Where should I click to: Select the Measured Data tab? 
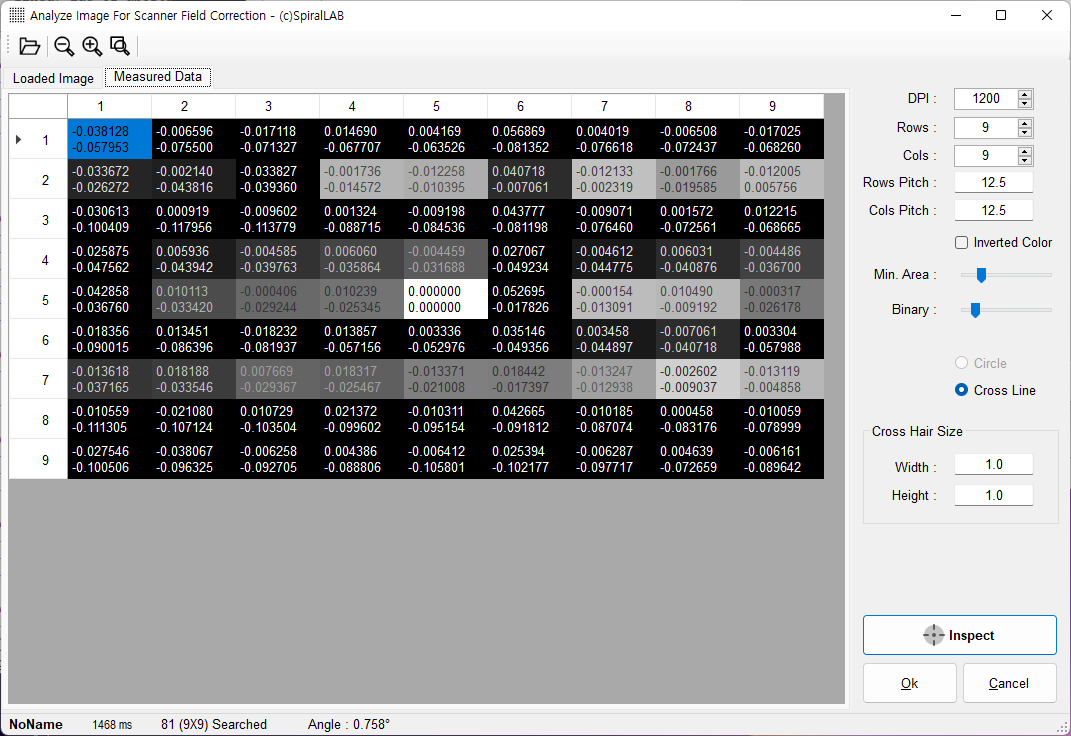pyautogui.click(x=158, y=76)
